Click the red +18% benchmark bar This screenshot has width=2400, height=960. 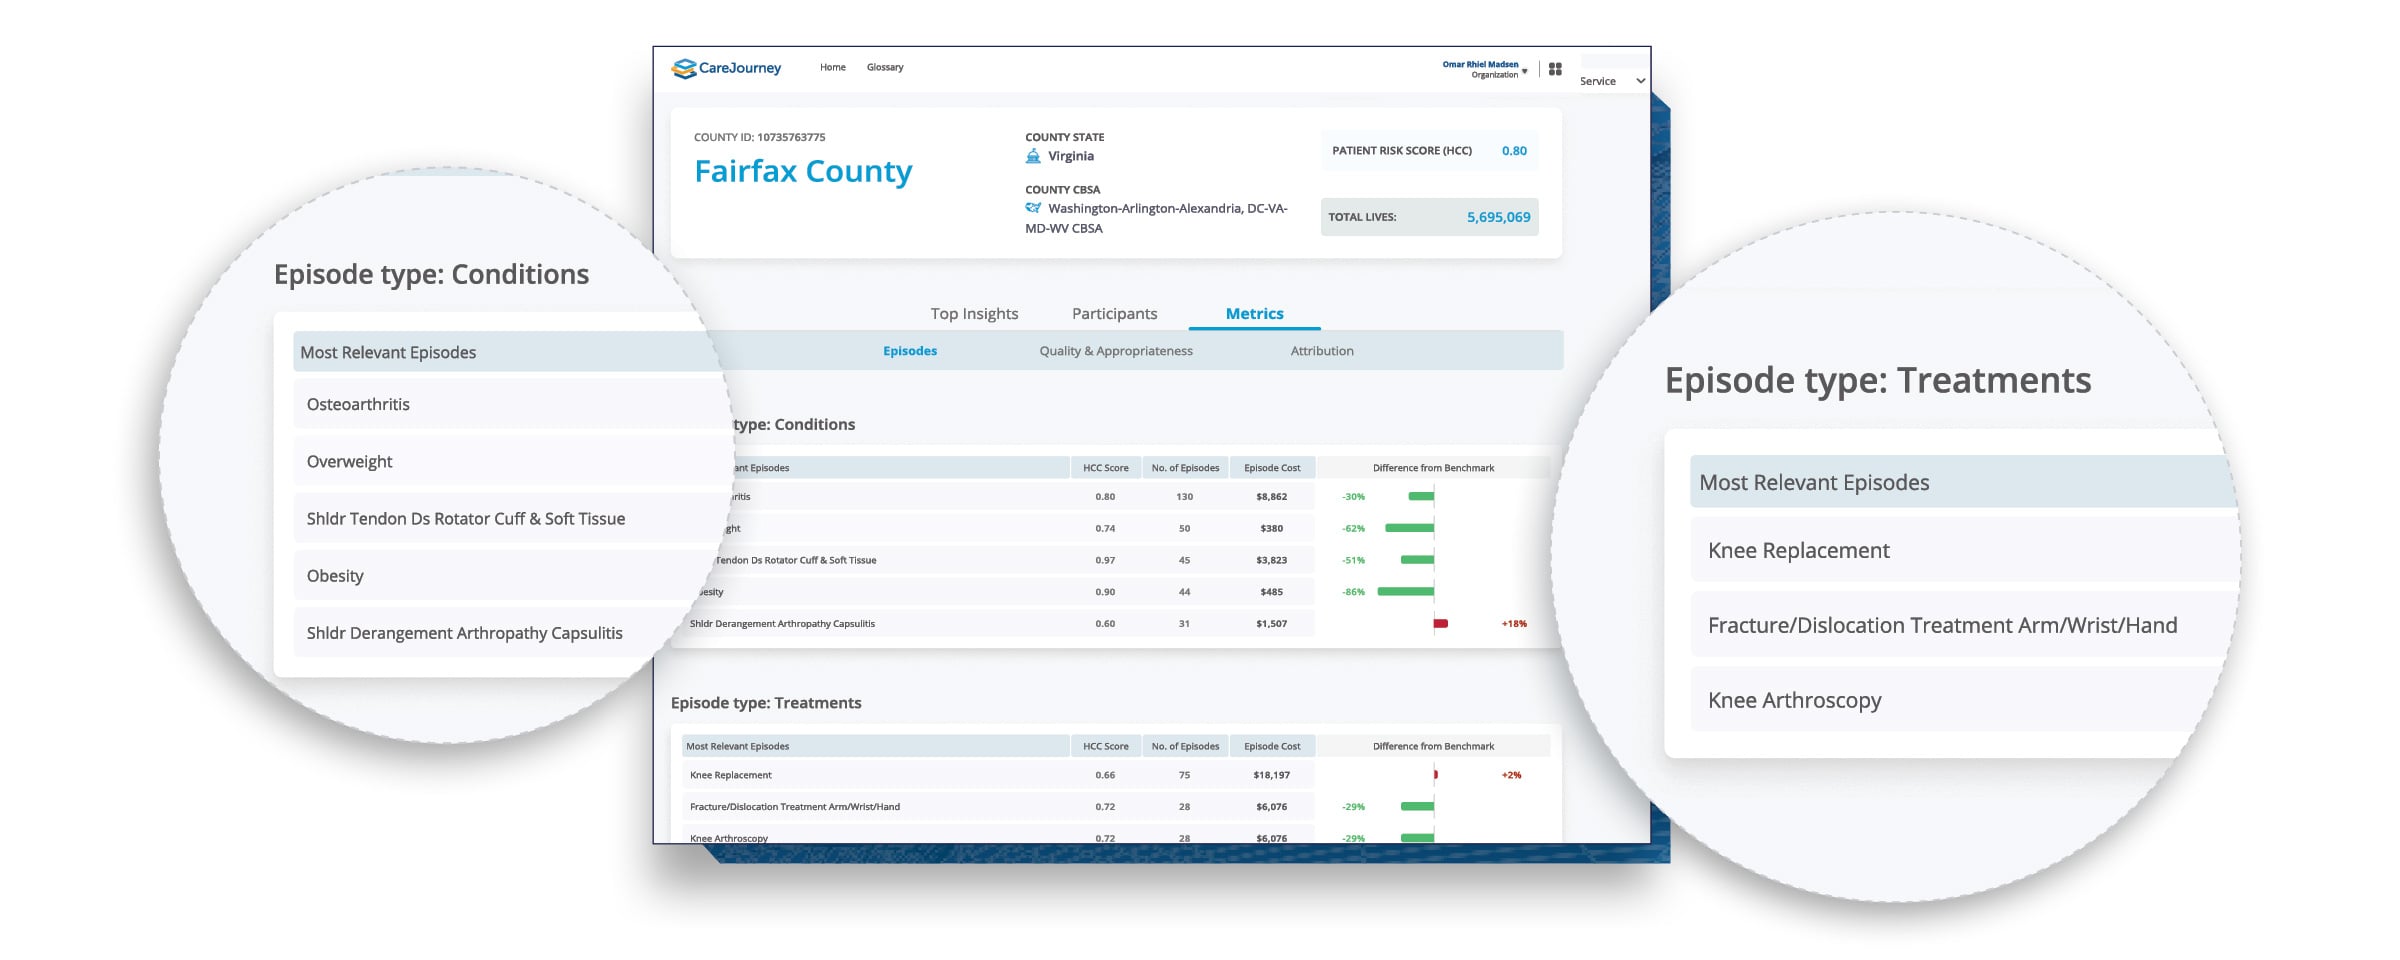[1441, 623]
